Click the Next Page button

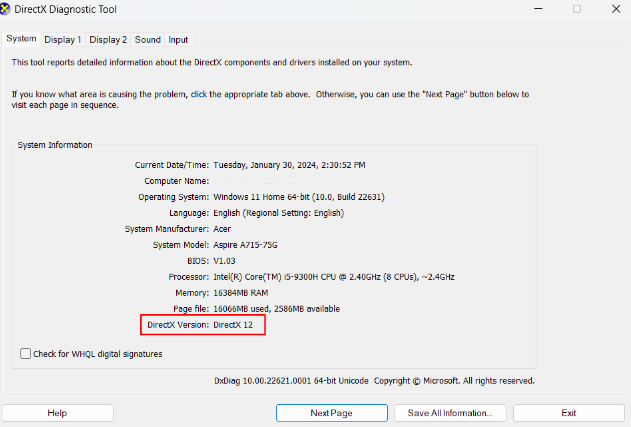point(332,413)
